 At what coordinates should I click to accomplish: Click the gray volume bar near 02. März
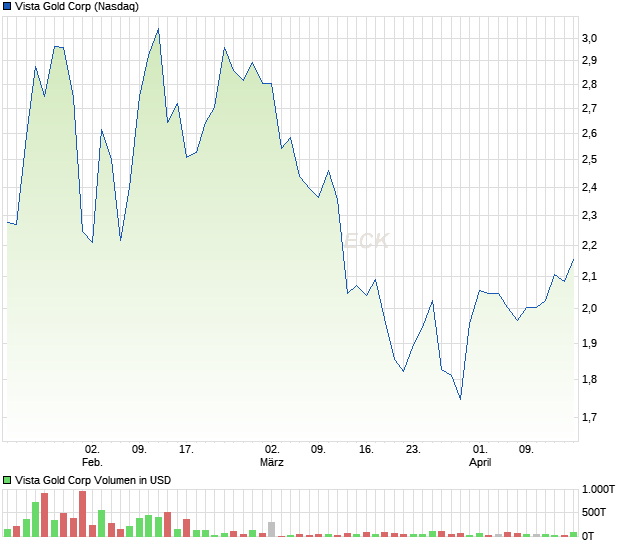pos(271,529)
